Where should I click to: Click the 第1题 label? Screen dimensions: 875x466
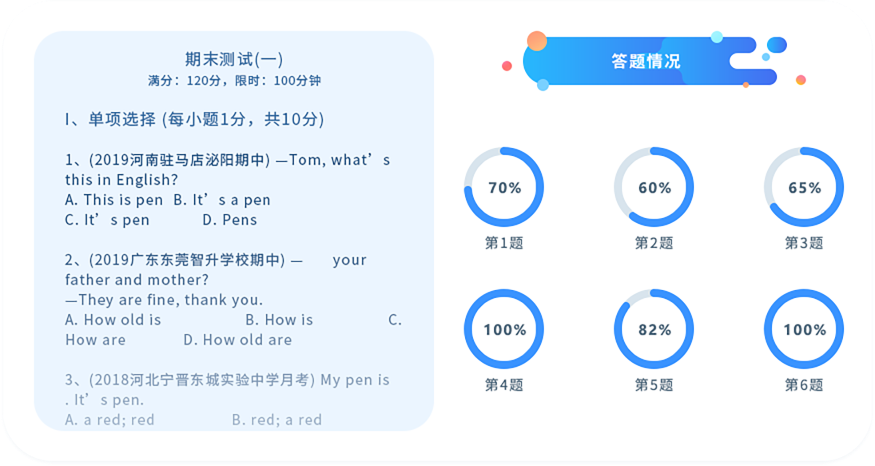pos(504,243)
